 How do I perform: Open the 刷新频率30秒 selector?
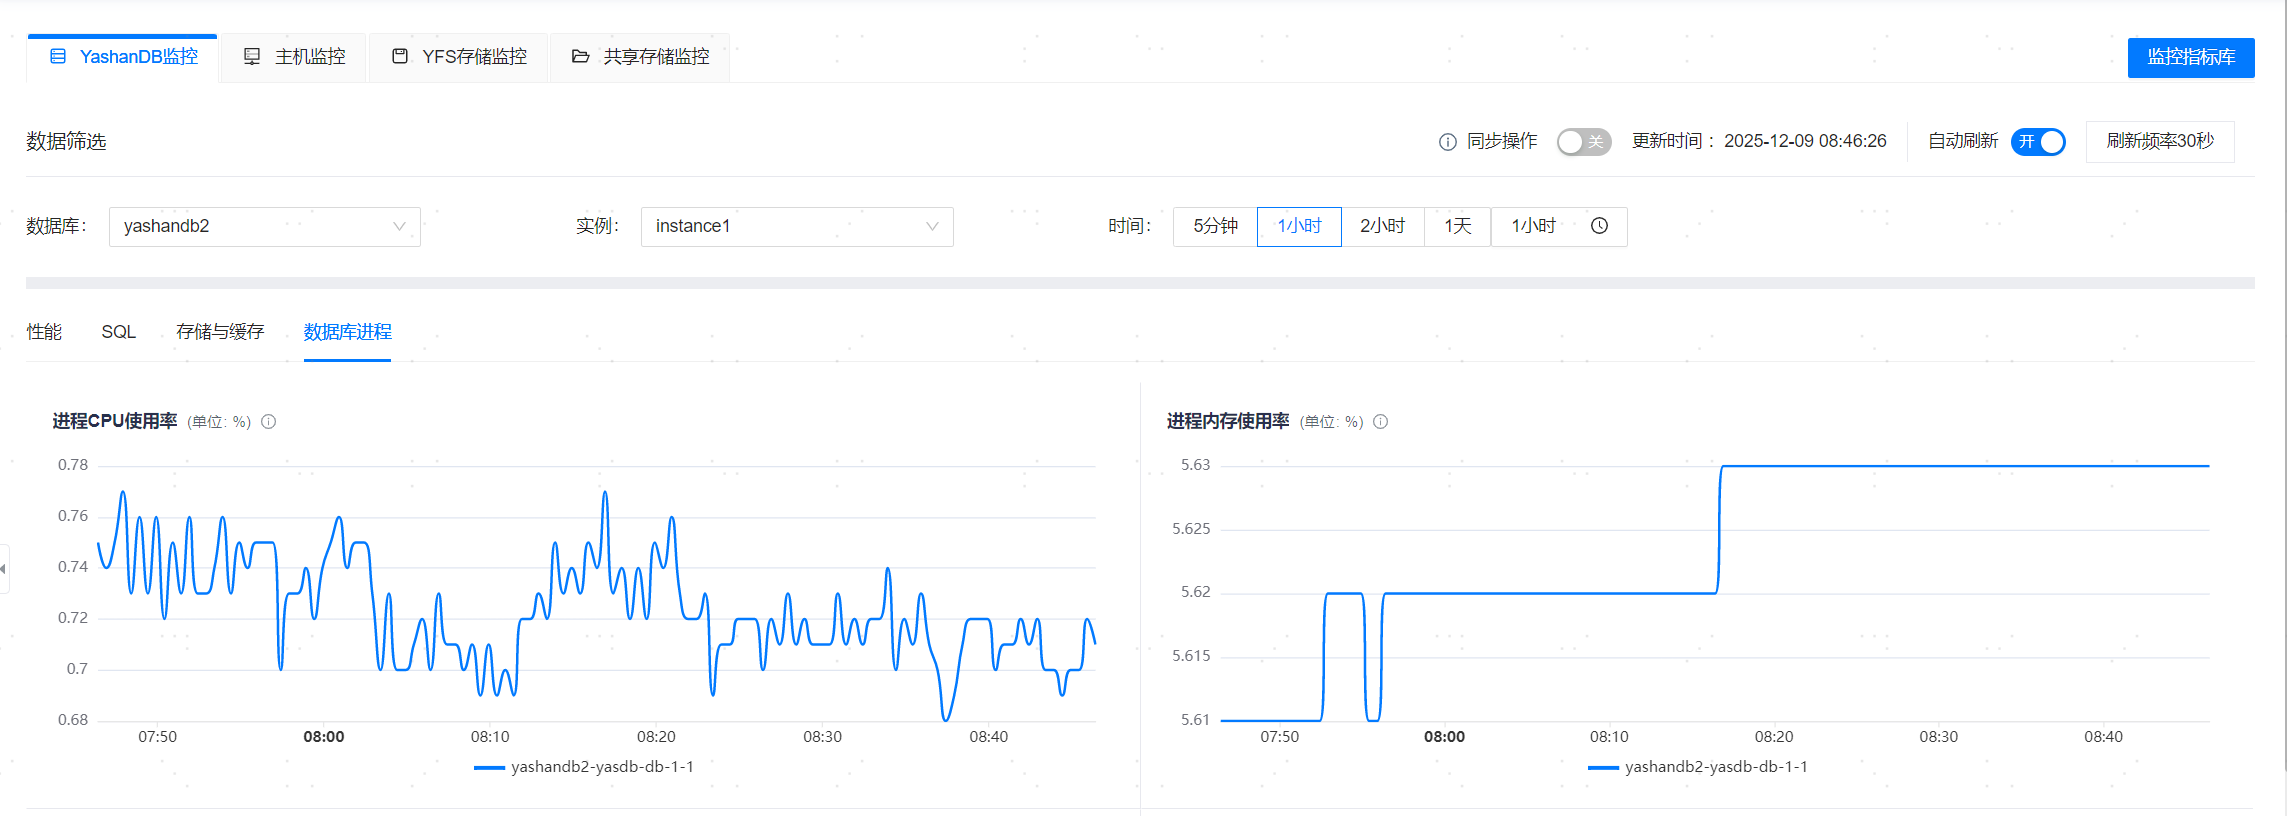2159,142
